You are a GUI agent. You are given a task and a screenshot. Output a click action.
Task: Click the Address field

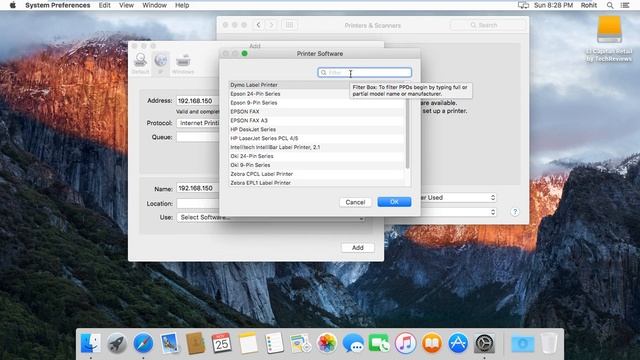click(x=198, y=101)
